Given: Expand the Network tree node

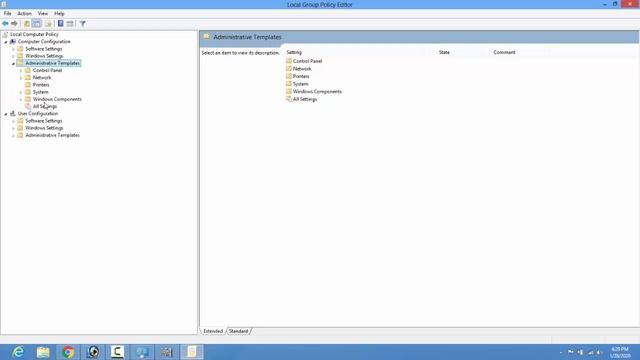Looking at the screenshot, I should click(x=21, y=78).
